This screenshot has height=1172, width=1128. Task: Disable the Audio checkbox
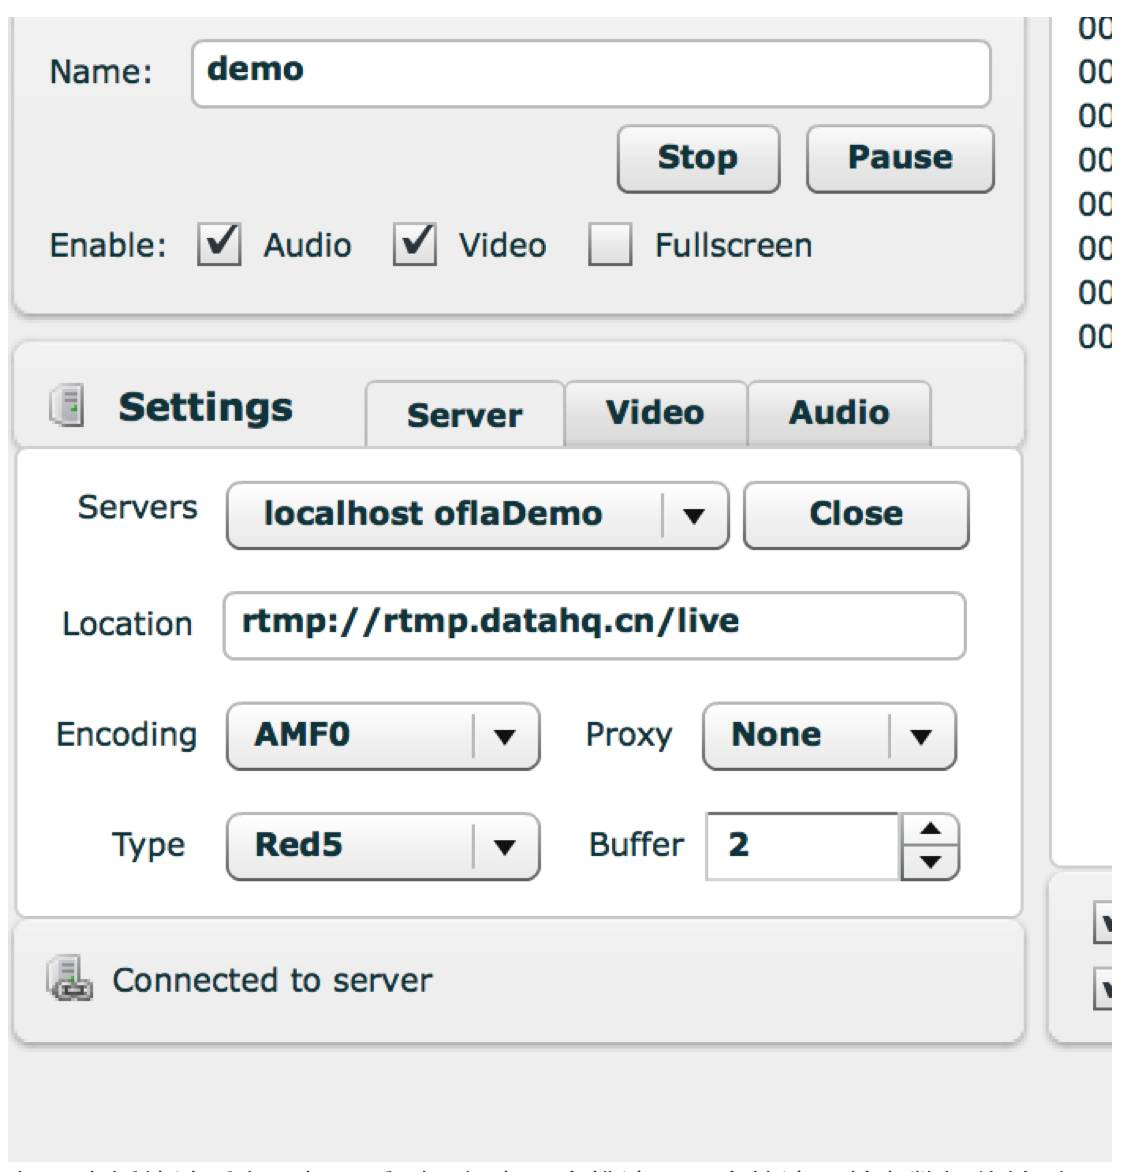(x=219, y=244)
